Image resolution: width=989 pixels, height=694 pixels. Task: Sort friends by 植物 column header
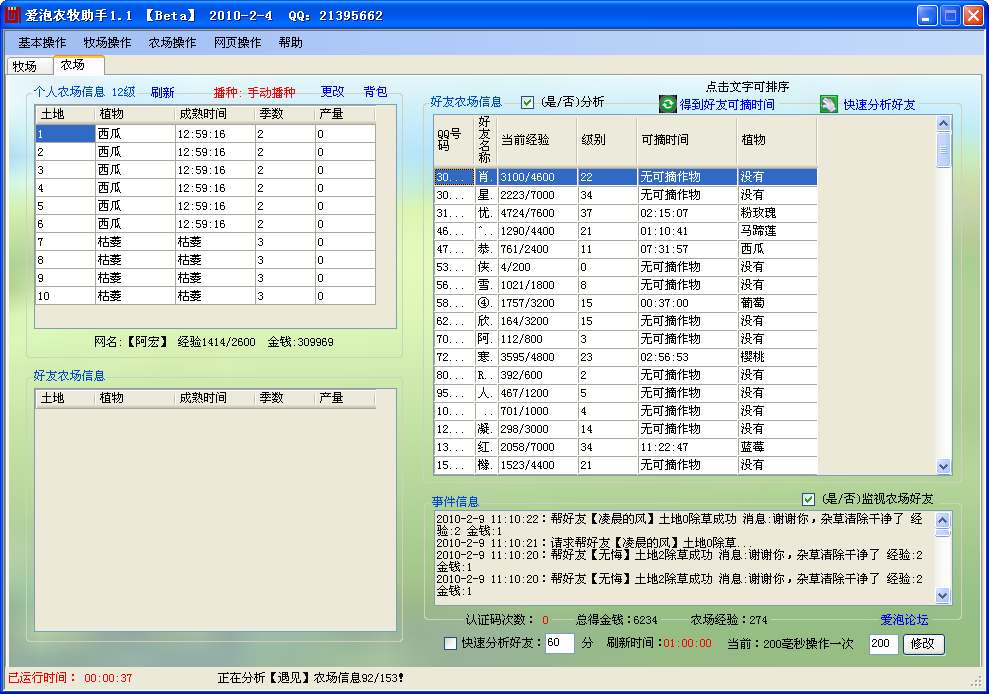point(776,140)
